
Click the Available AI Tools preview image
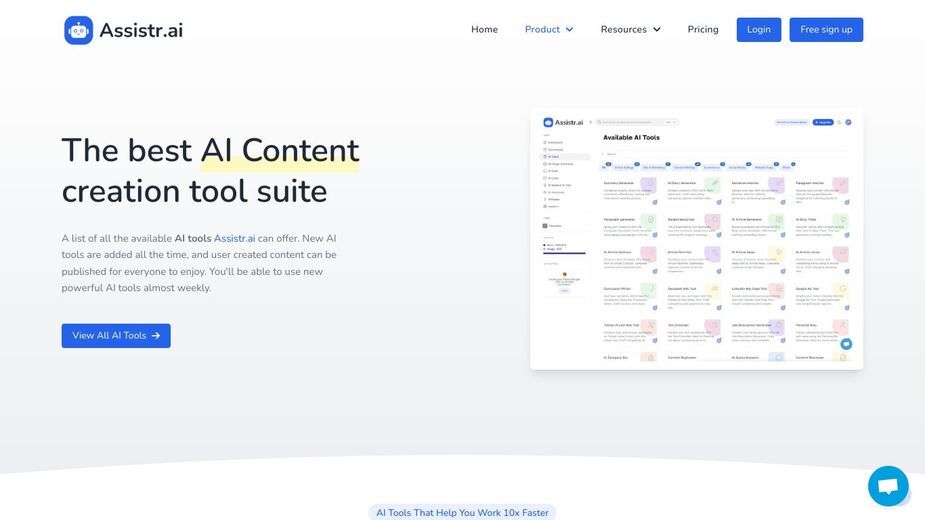(696, 239)
